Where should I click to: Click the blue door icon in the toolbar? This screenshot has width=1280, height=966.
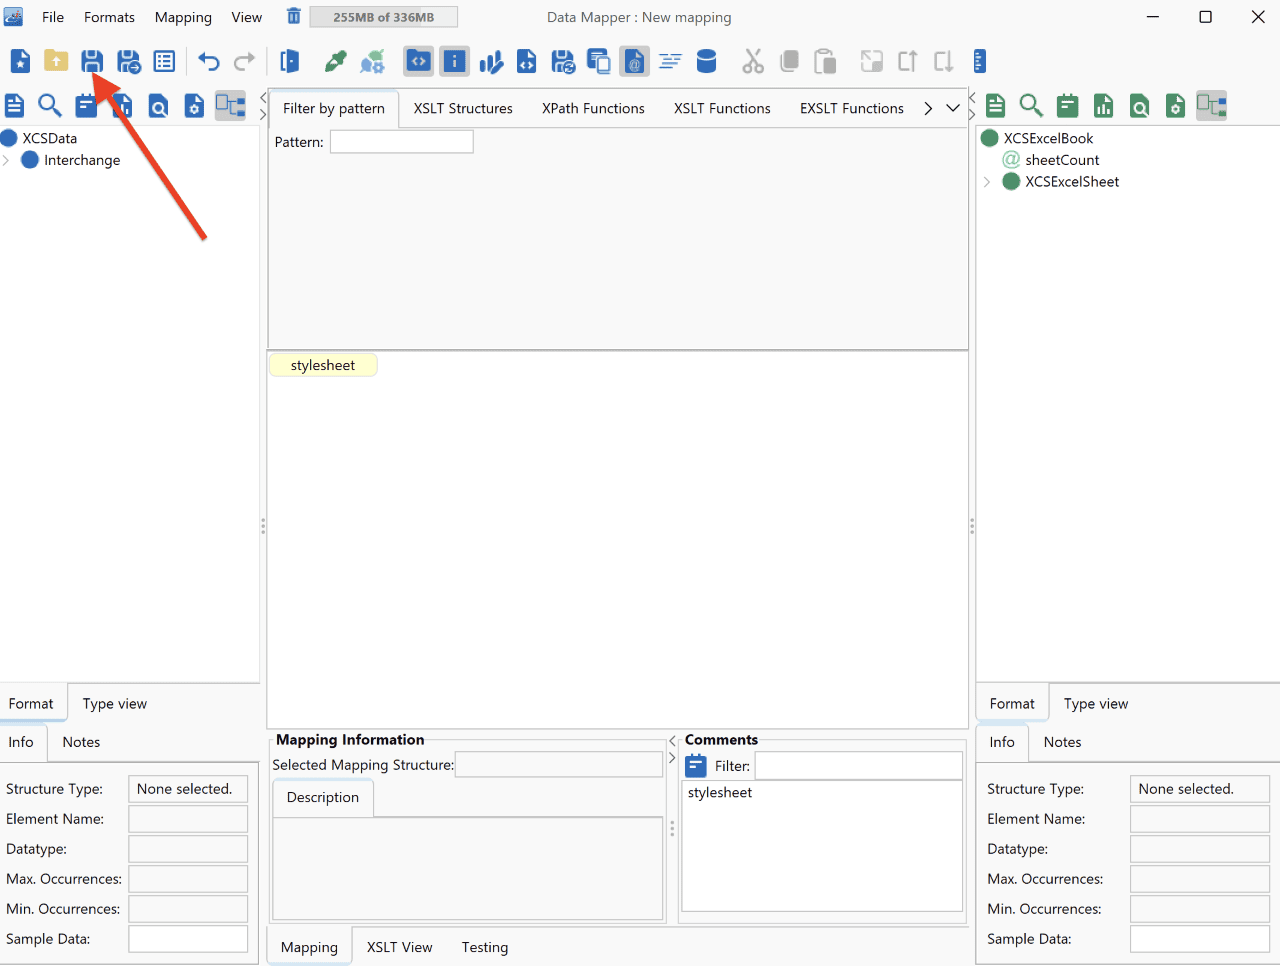pyautogui.click(x=290, y=61)
